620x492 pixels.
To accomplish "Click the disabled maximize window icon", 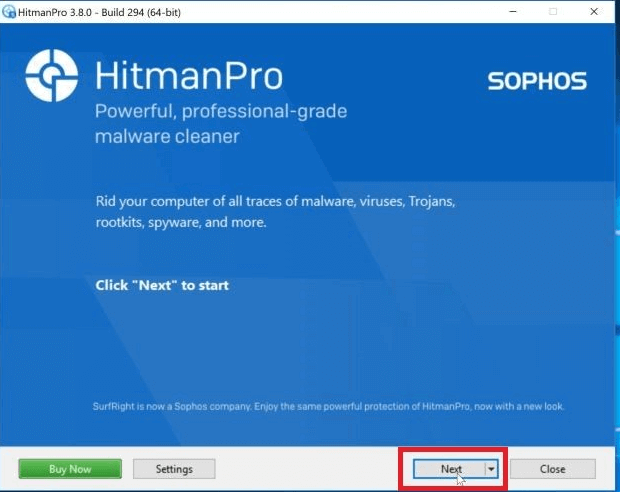I will pos(553,12).
